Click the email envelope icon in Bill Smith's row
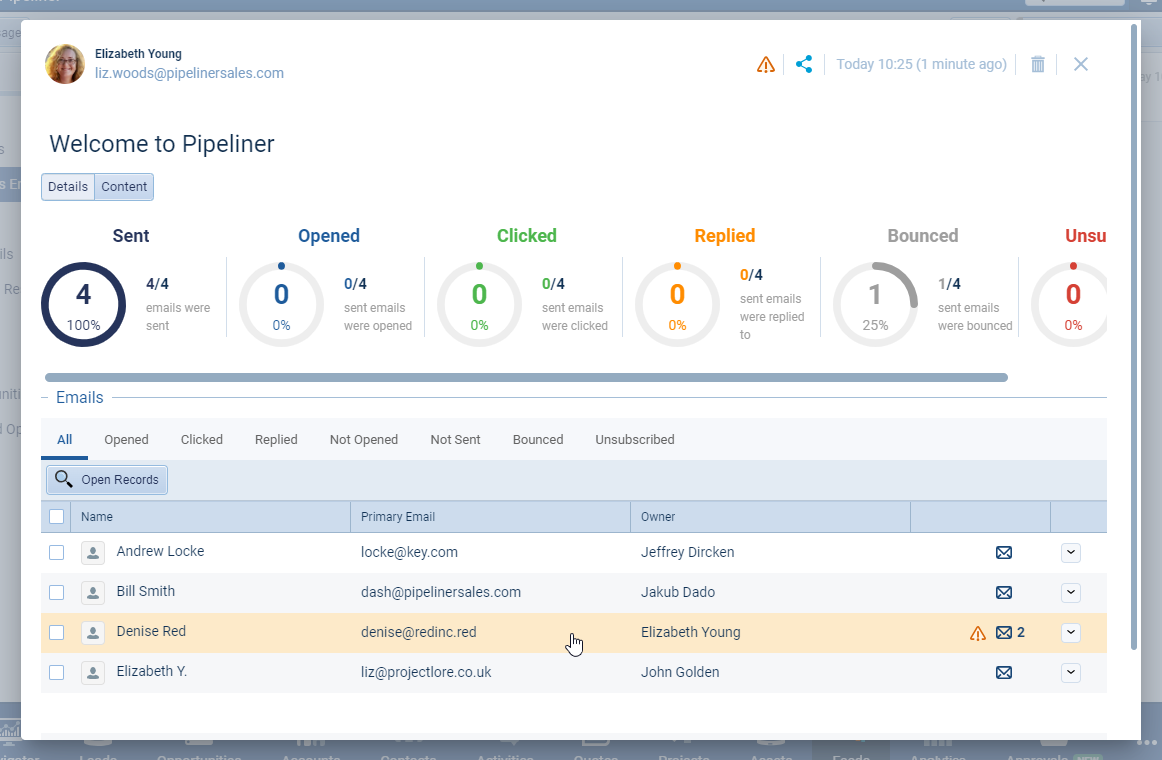Screen dimensions: 1162x760 [1004, 593]
